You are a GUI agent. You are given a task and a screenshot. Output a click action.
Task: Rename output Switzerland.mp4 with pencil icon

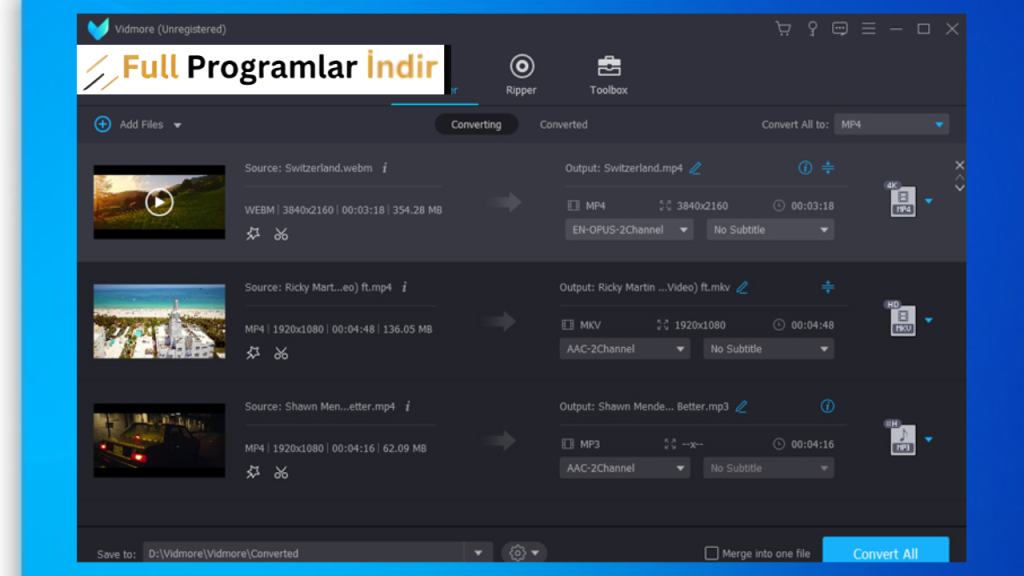point(696,168)
